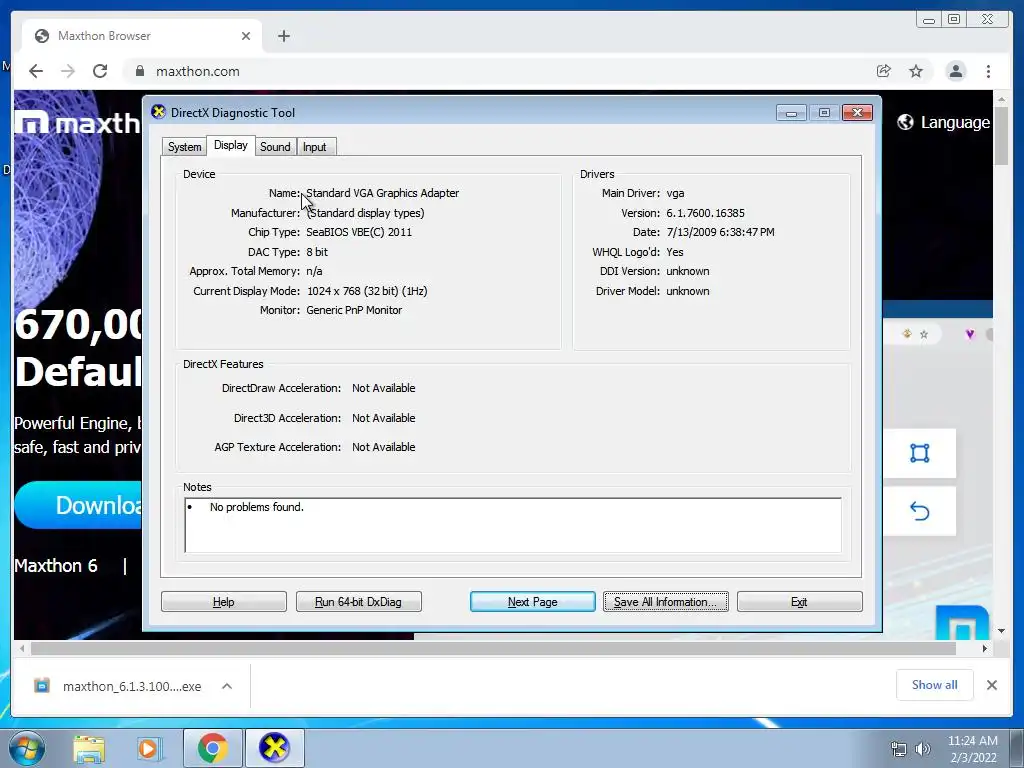Expand options for maxthon exe download
The width and height of the screenshot is (1024, 768).
coord(227,686)
